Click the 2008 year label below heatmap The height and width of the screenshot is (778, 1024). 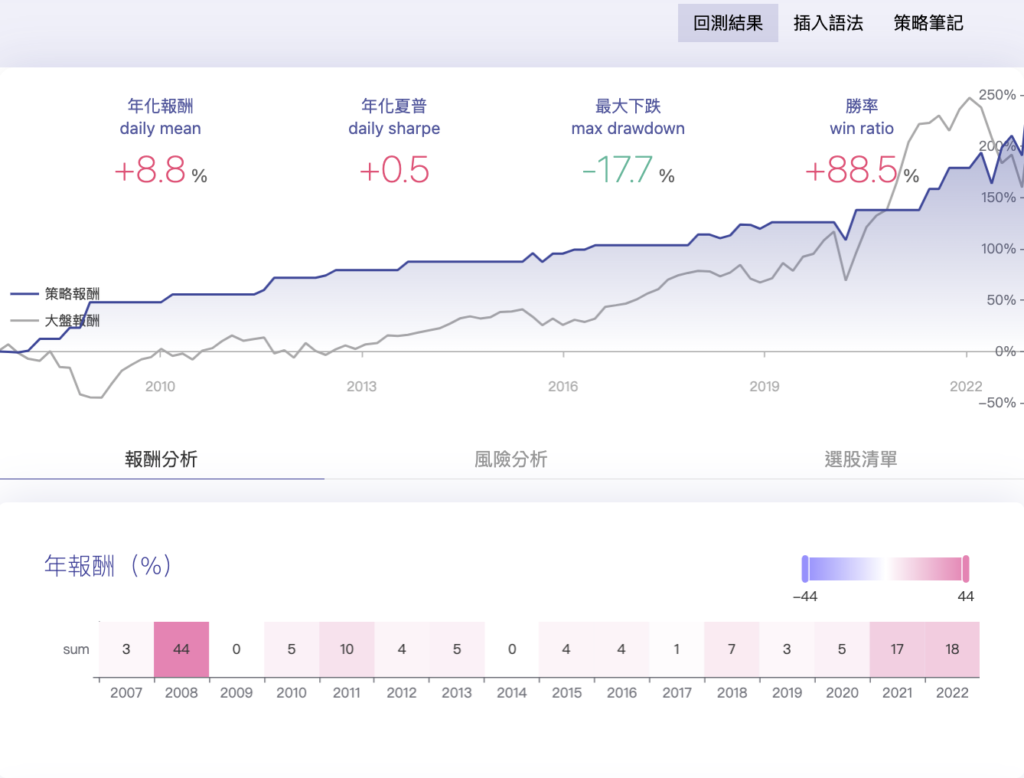182,693
